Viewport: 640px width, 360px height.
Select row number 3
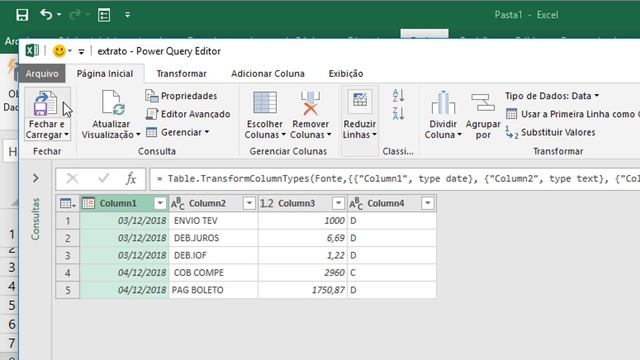coord(68,256)
